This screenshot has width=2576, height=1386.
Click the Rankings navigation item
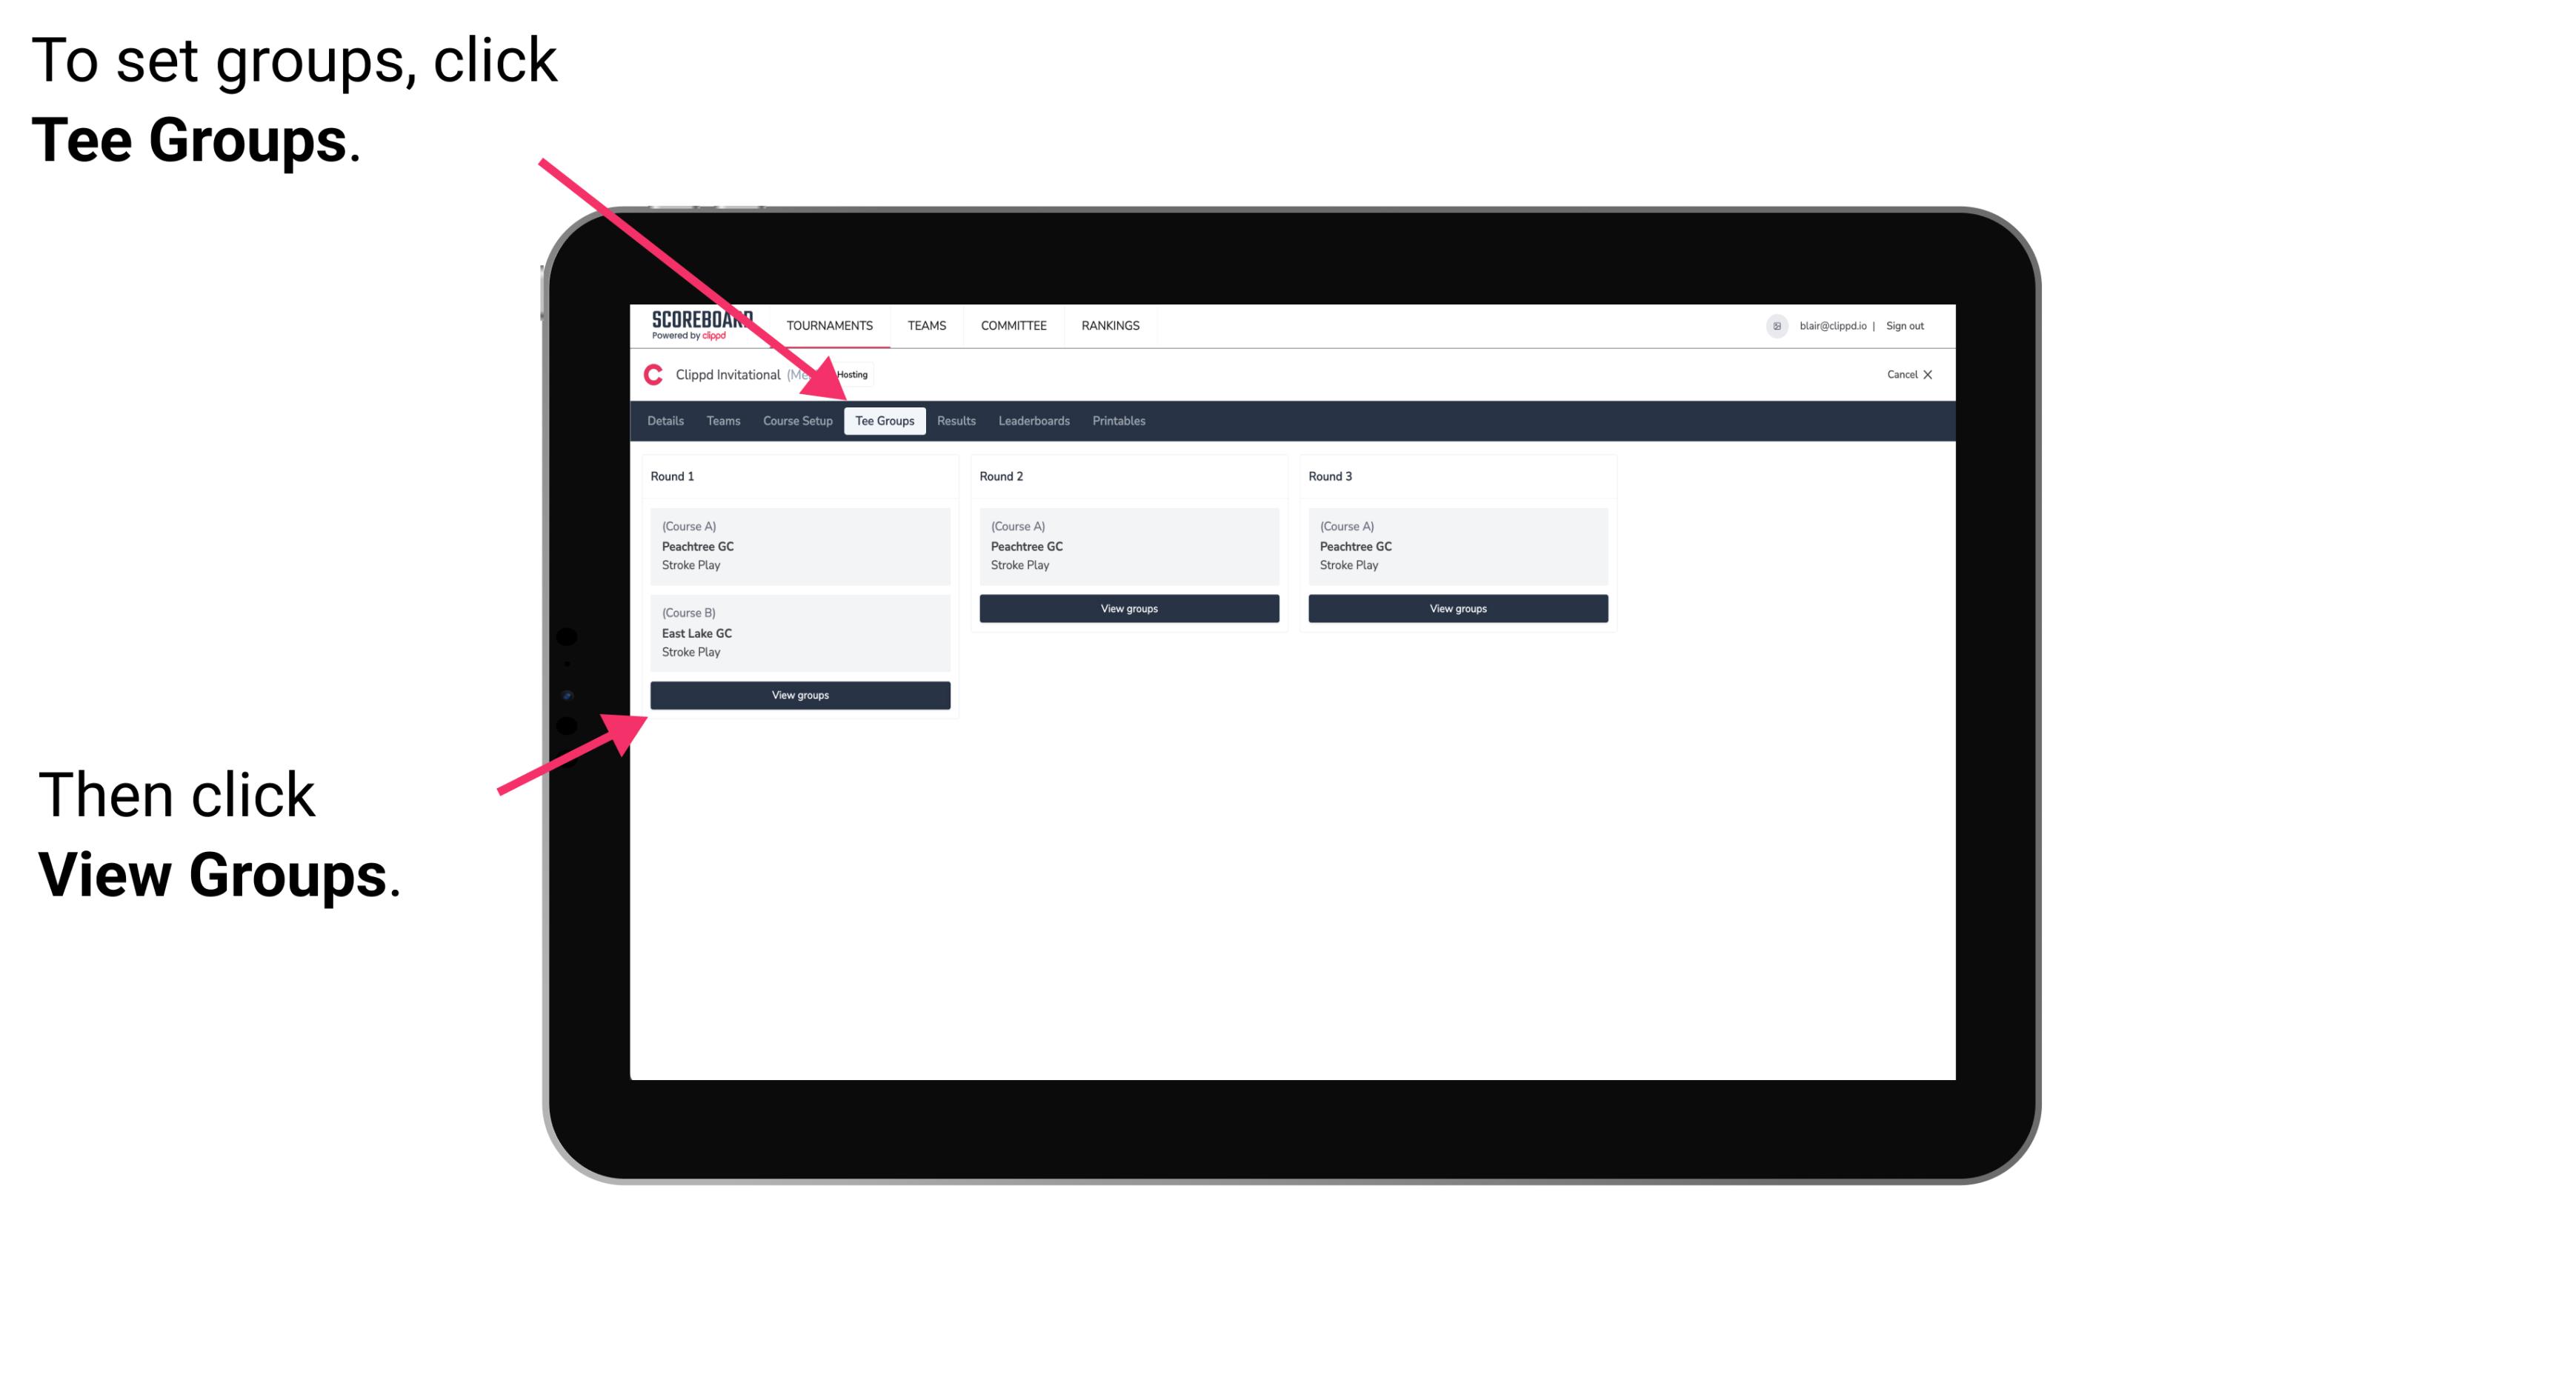coord(1111,324)
